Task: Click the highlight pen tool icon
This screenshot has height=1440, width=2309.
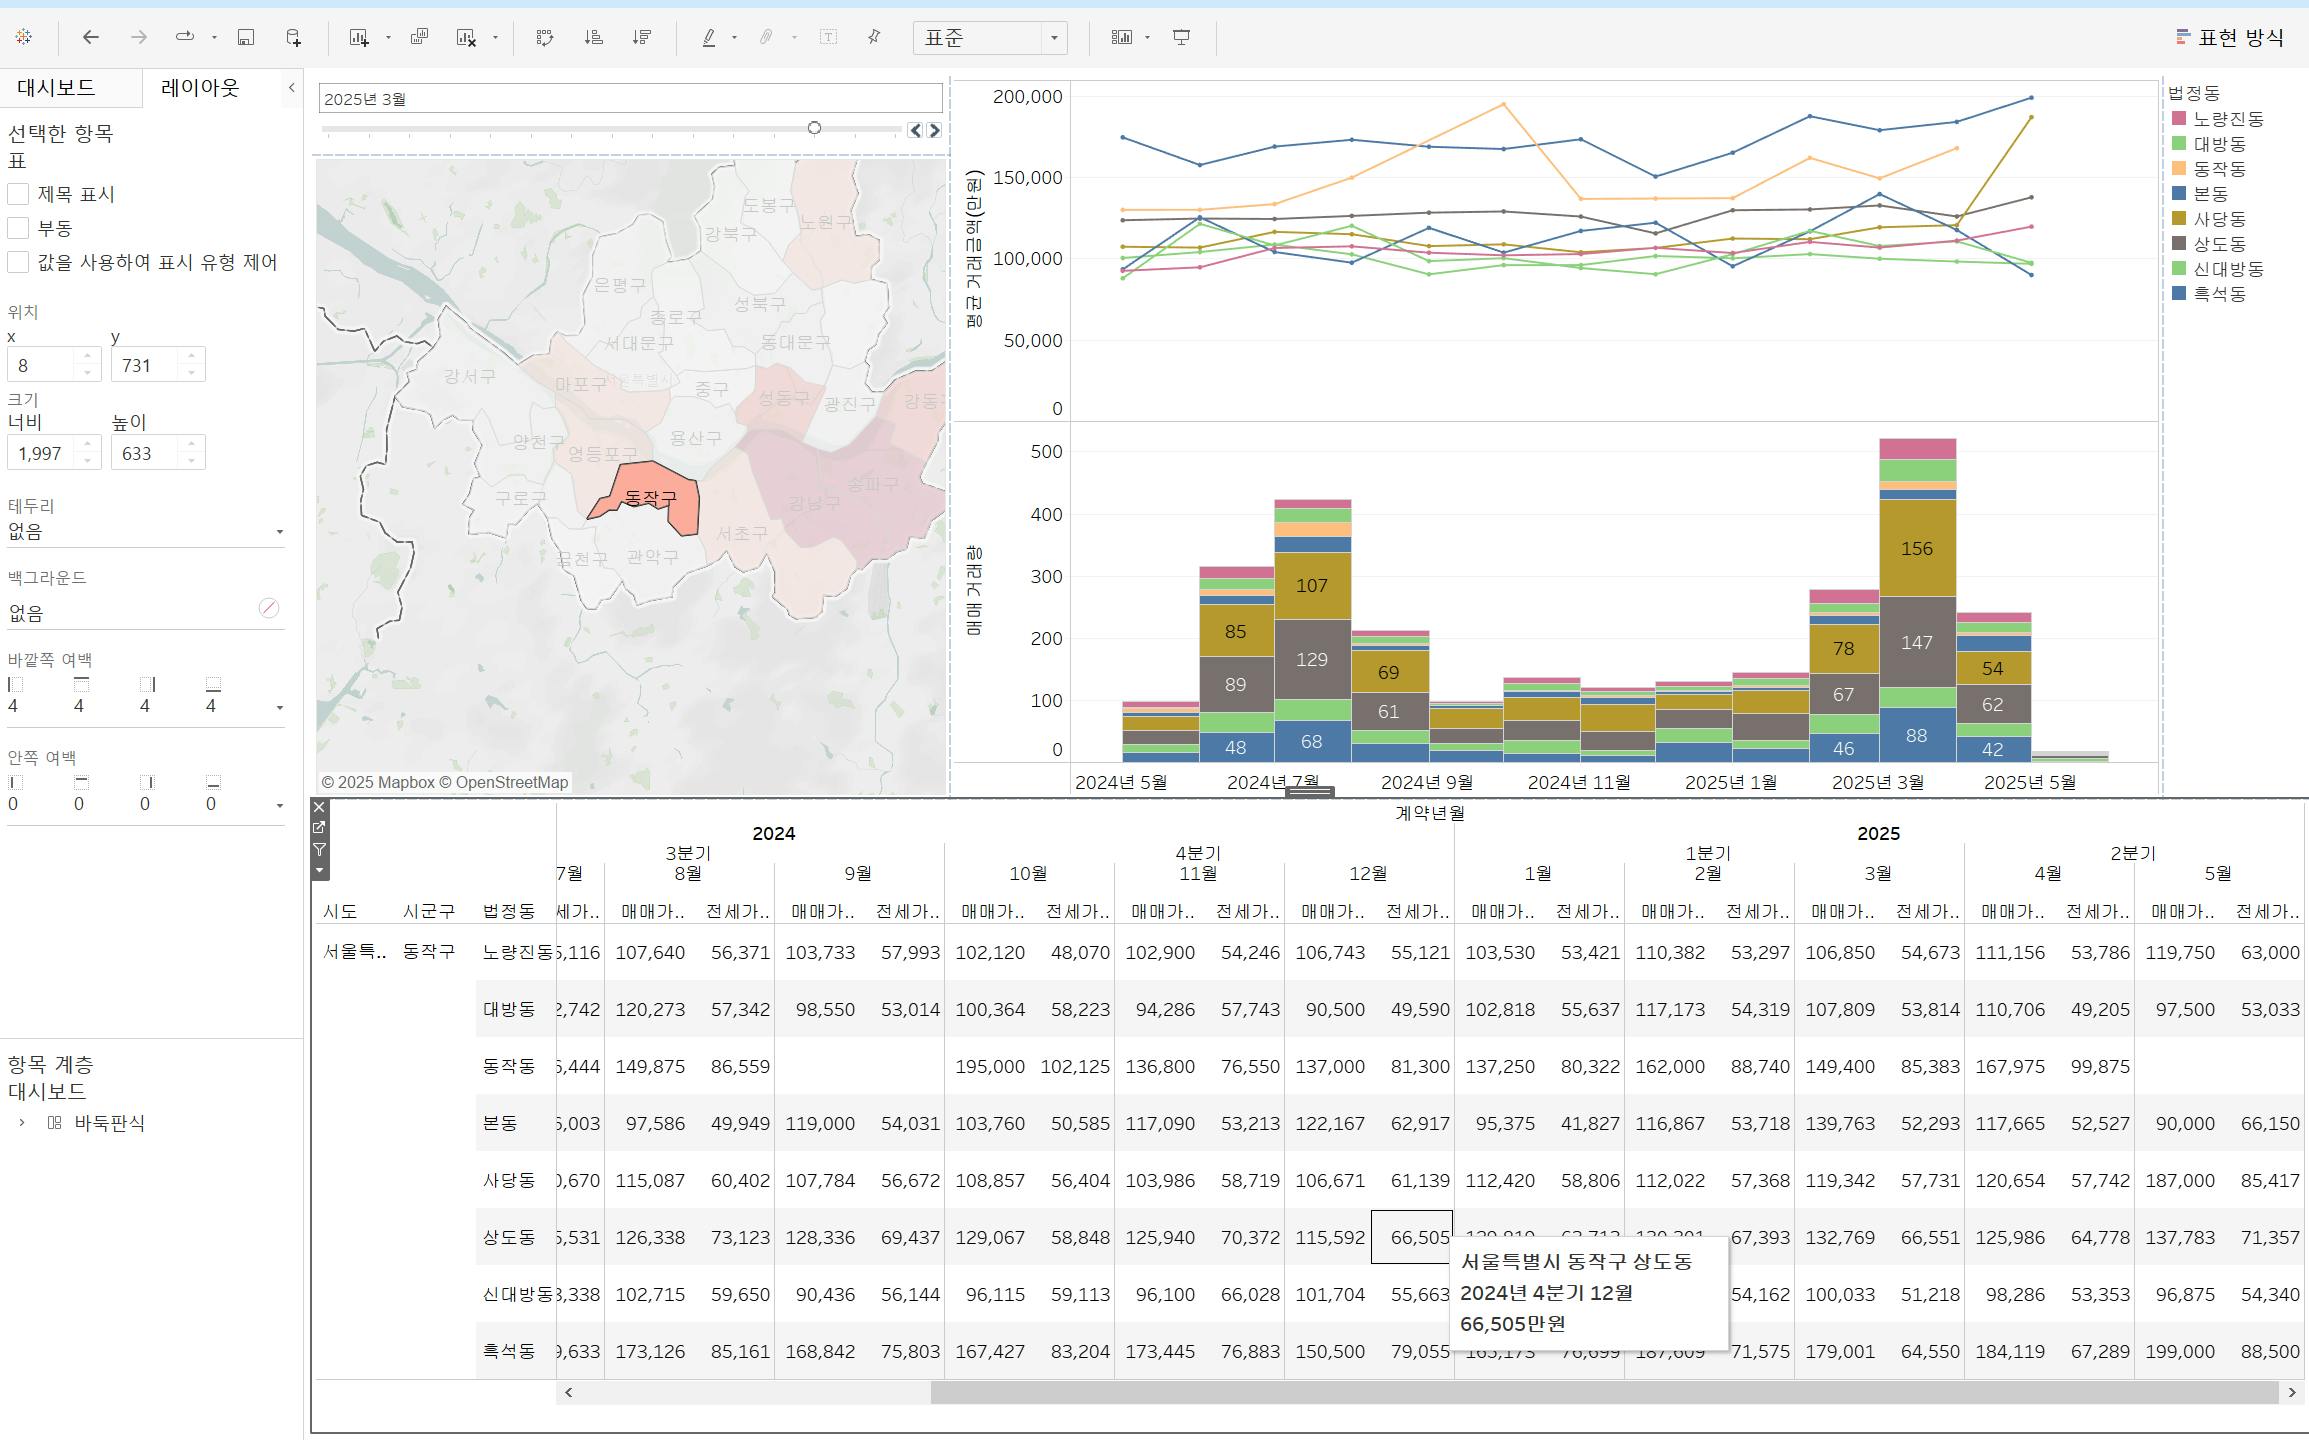Action: point(709,37)
